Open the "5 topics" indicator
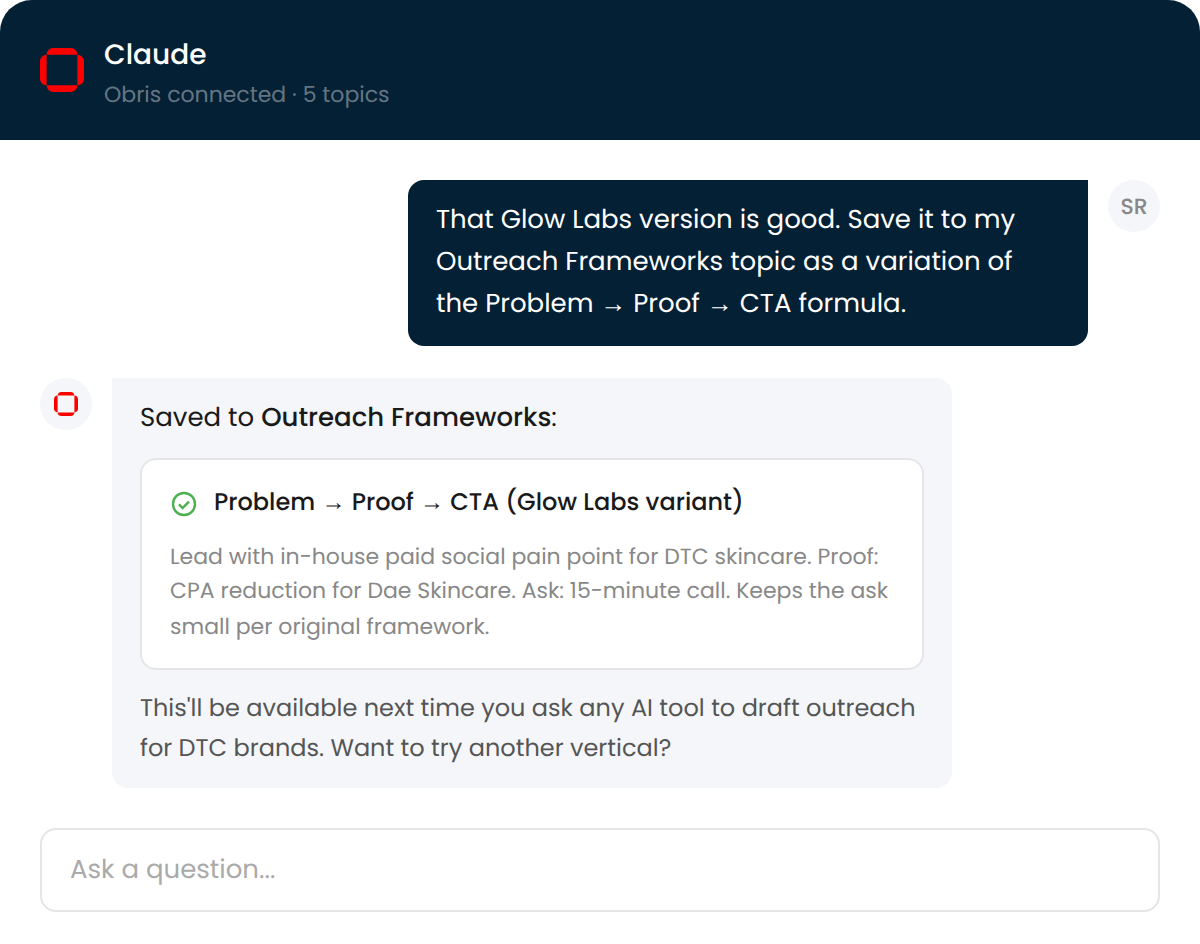1200x944 pixels. 346,95
